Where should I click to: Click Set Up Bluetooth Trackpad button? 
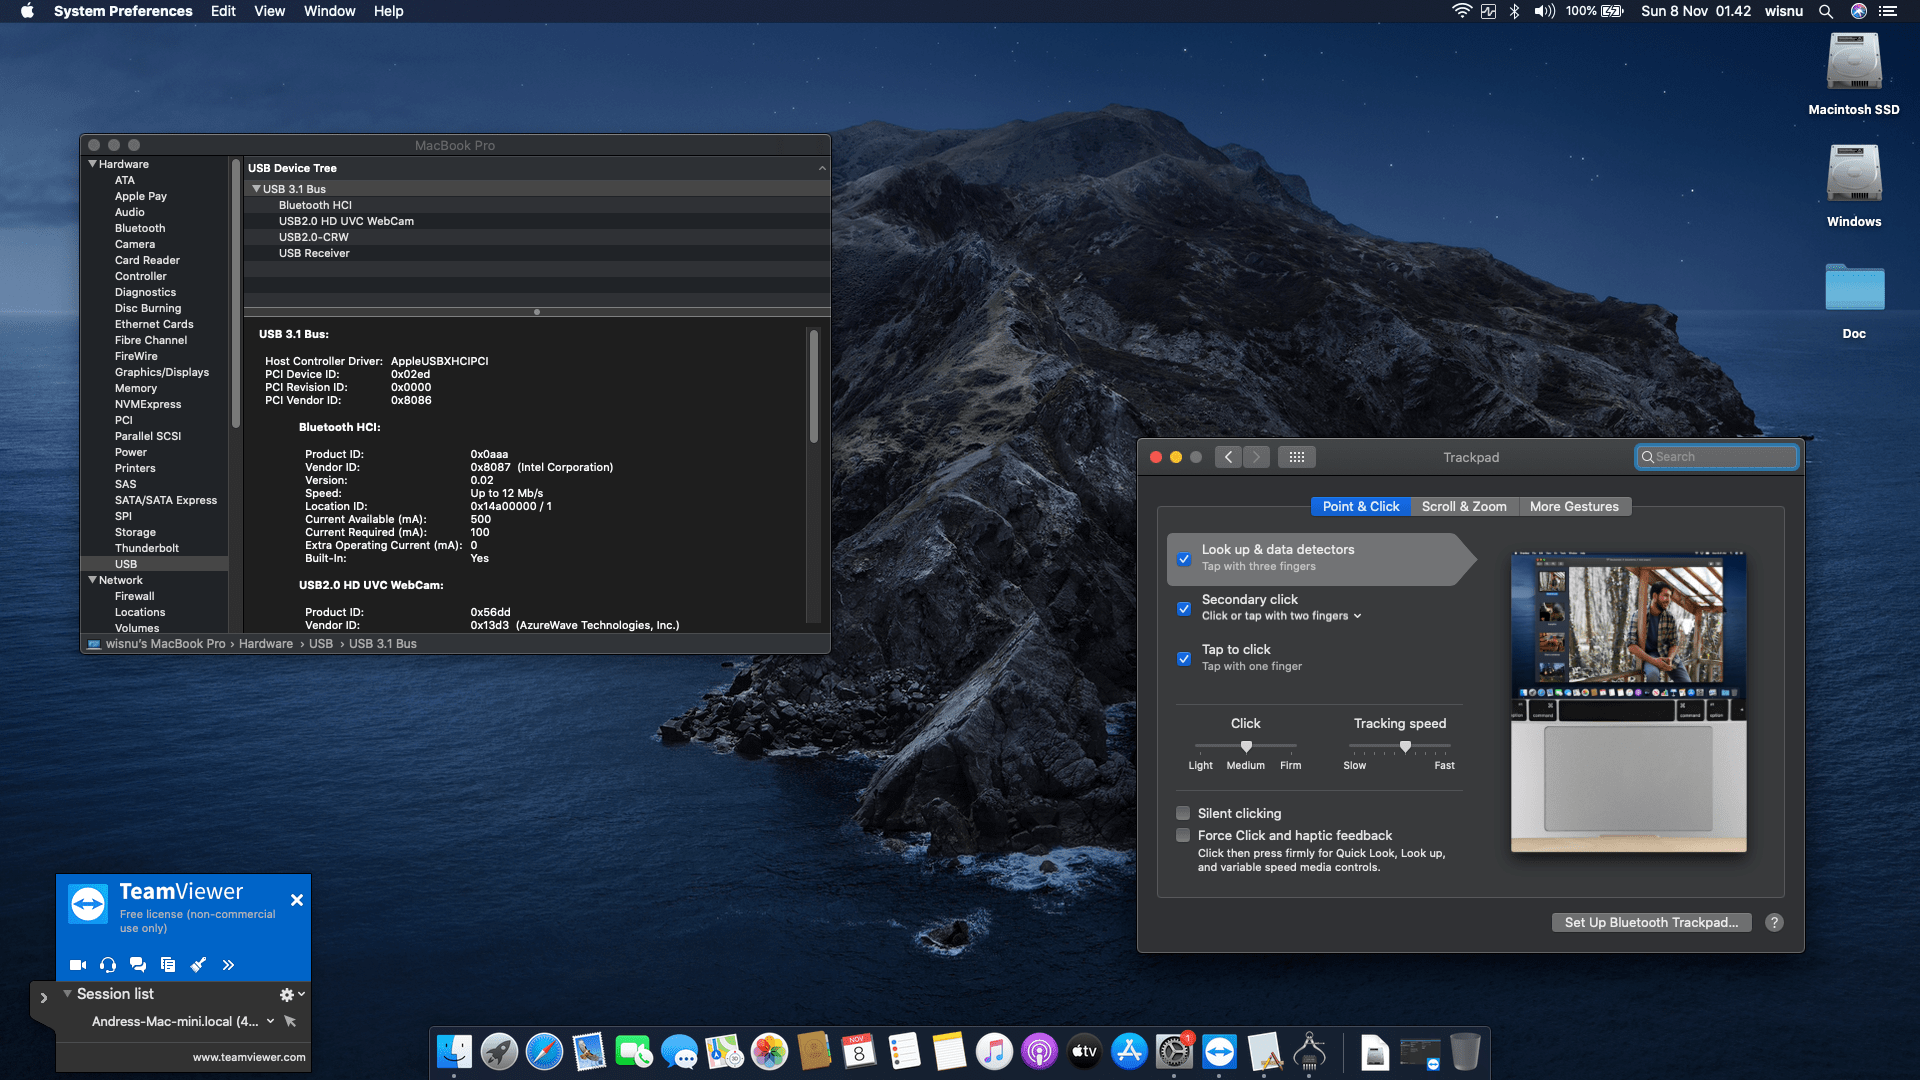pyautogui.click(x=1650, y=922)
